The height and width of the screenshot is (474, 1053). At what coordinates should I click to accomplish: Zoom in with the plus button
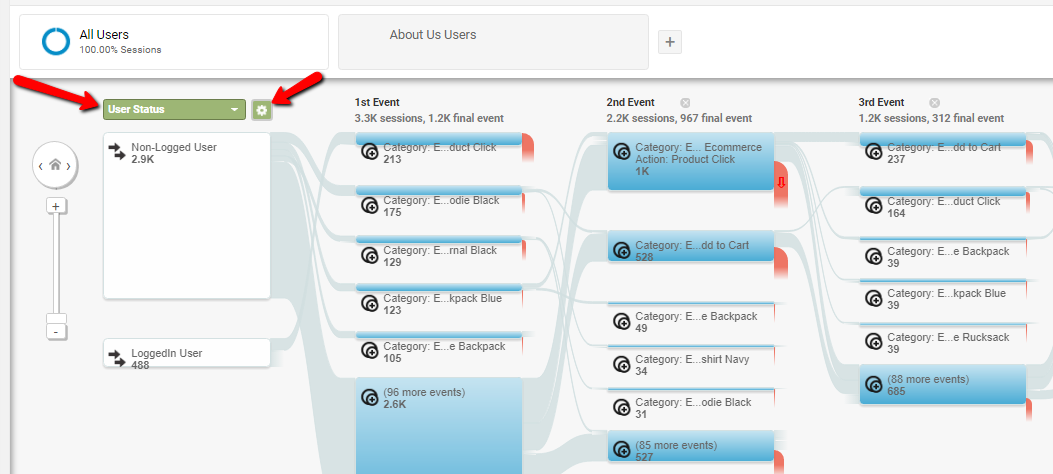(x=56, y=205)
